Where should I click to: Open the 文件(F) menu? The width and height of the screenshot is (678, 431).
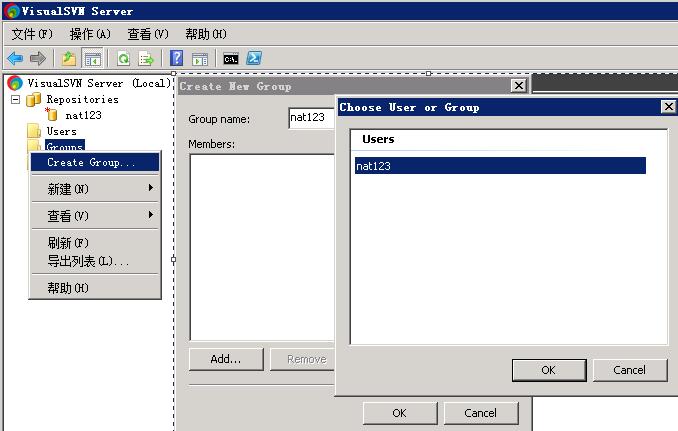[31, 34]
